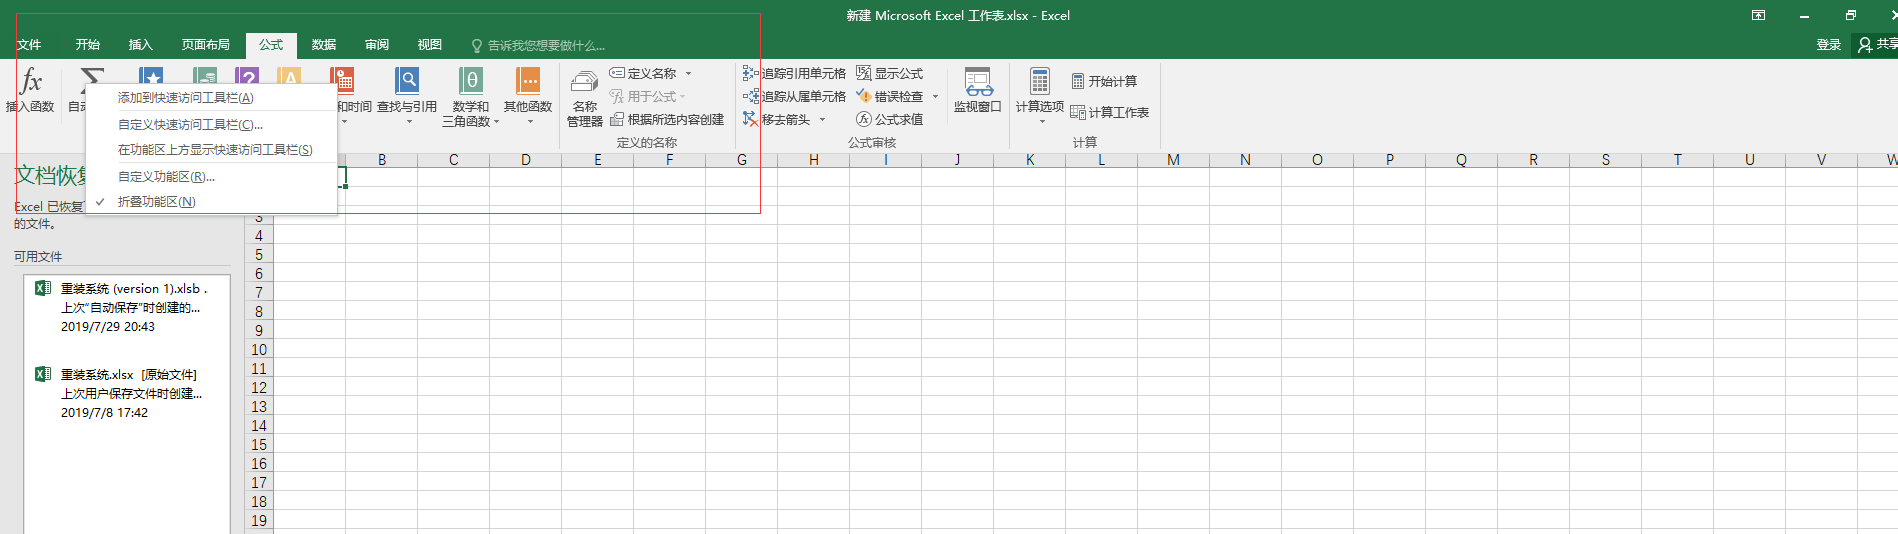This screenshot has width=1898, height=534.
Task: Choose Customize the Ribbon (自定义功能区)
Action: point(211,176)
